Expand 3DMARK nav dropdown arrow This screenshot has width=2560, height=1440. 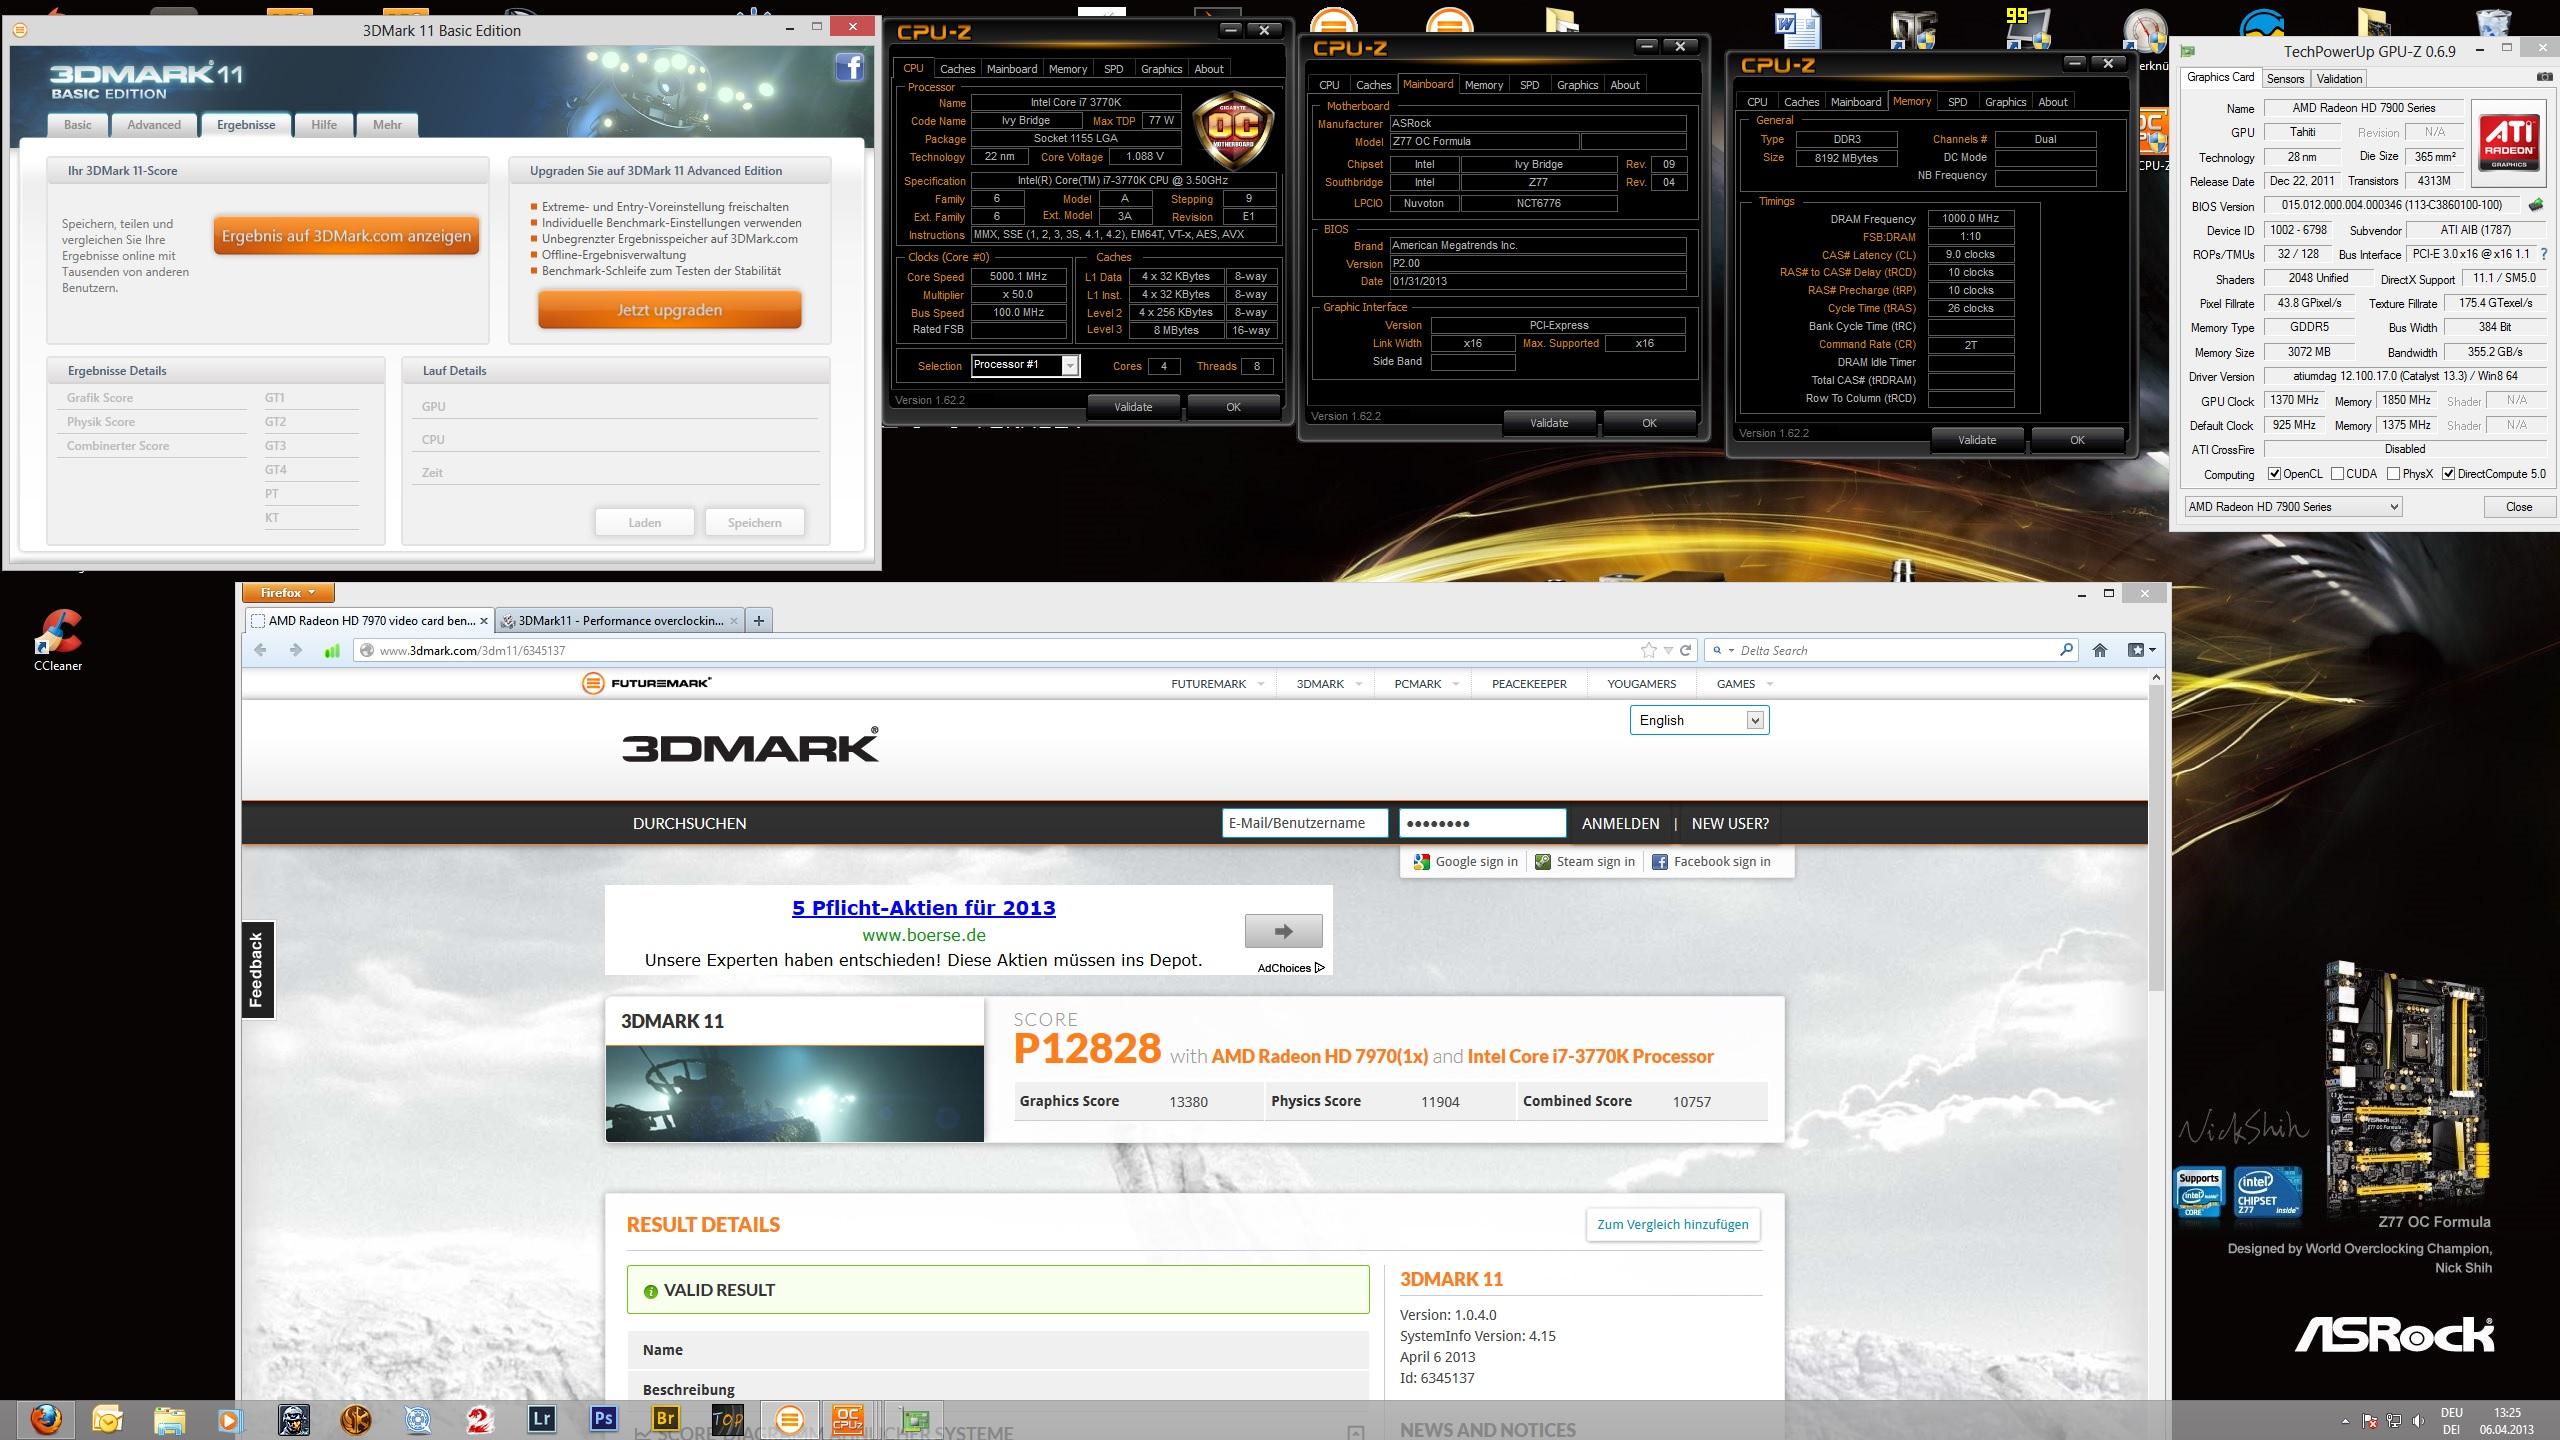point(1358,684)
